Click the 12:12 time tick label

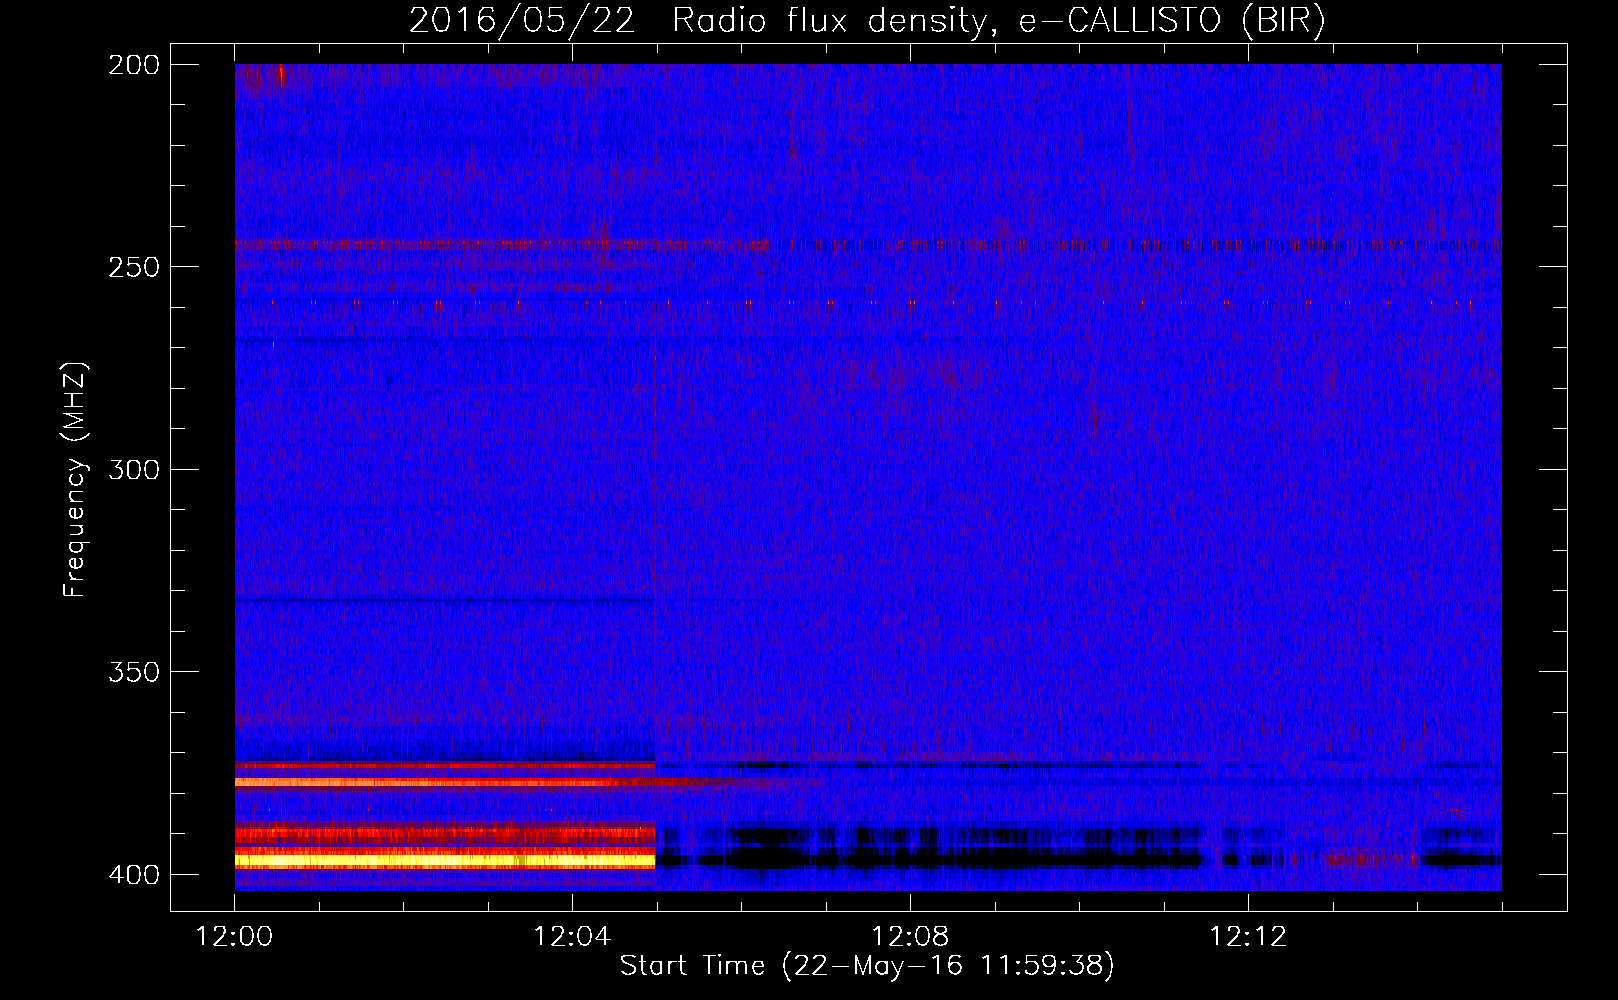pyautogui.click(x=1248, y=936)
